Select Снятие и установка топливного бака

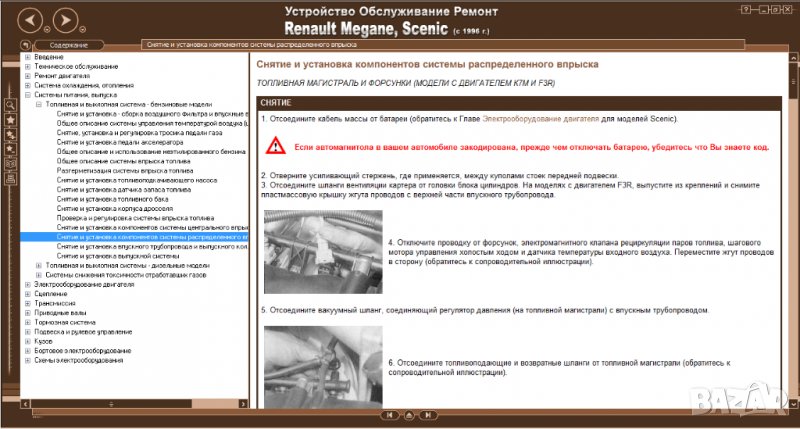pos(110,199)
